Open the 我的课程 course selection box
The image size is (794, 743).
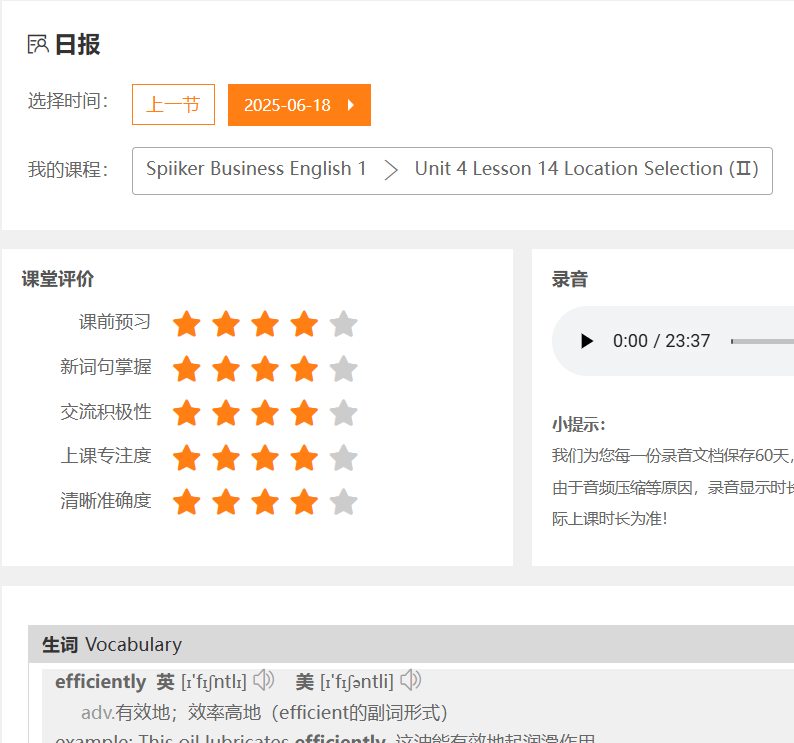tap(452, 170)
